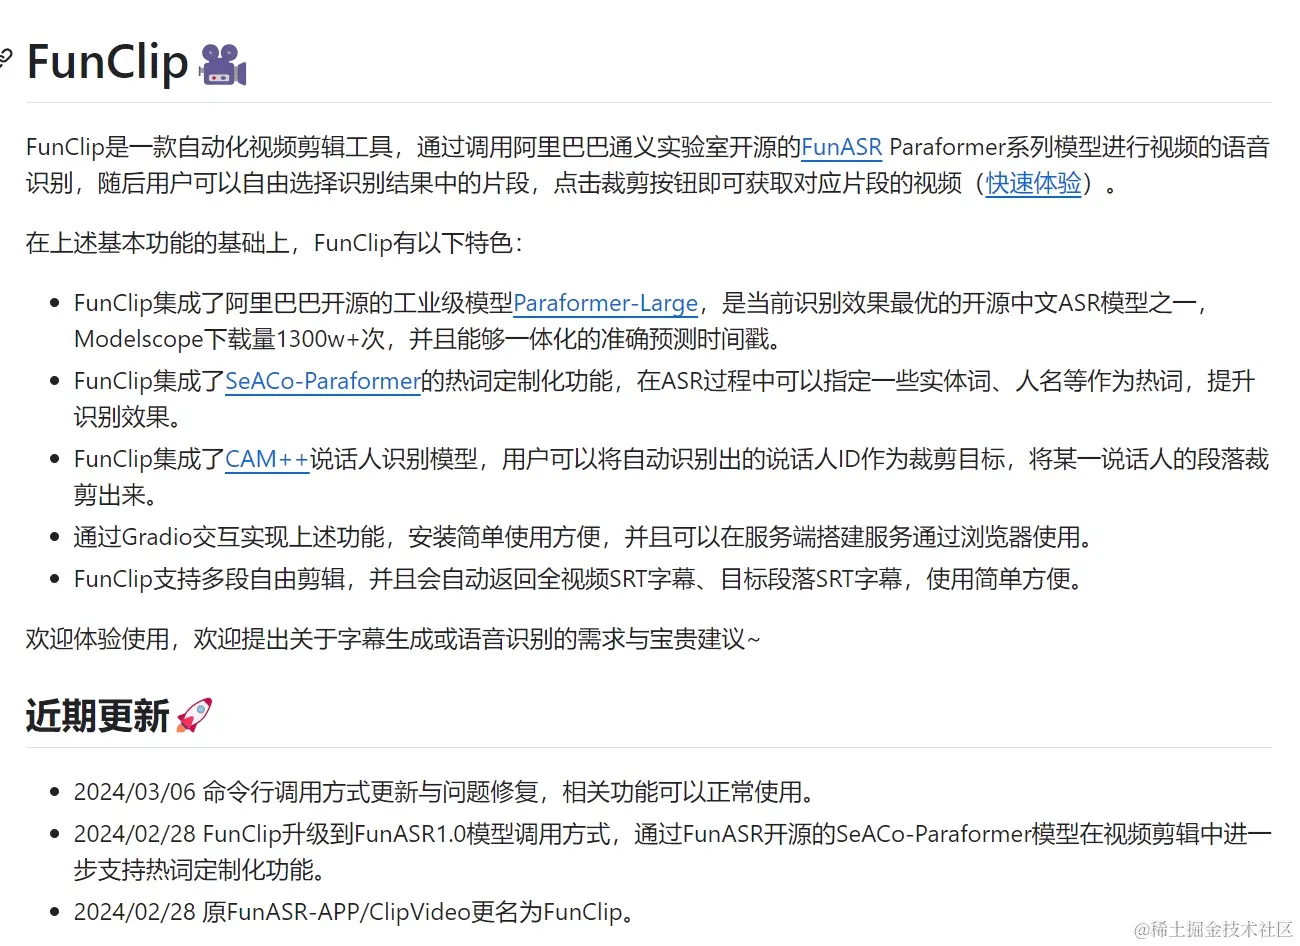The height and width of the screenshot is (946, 1300).
Task: Click the movie camera emoji after FunClip
Action: [222, 64]
